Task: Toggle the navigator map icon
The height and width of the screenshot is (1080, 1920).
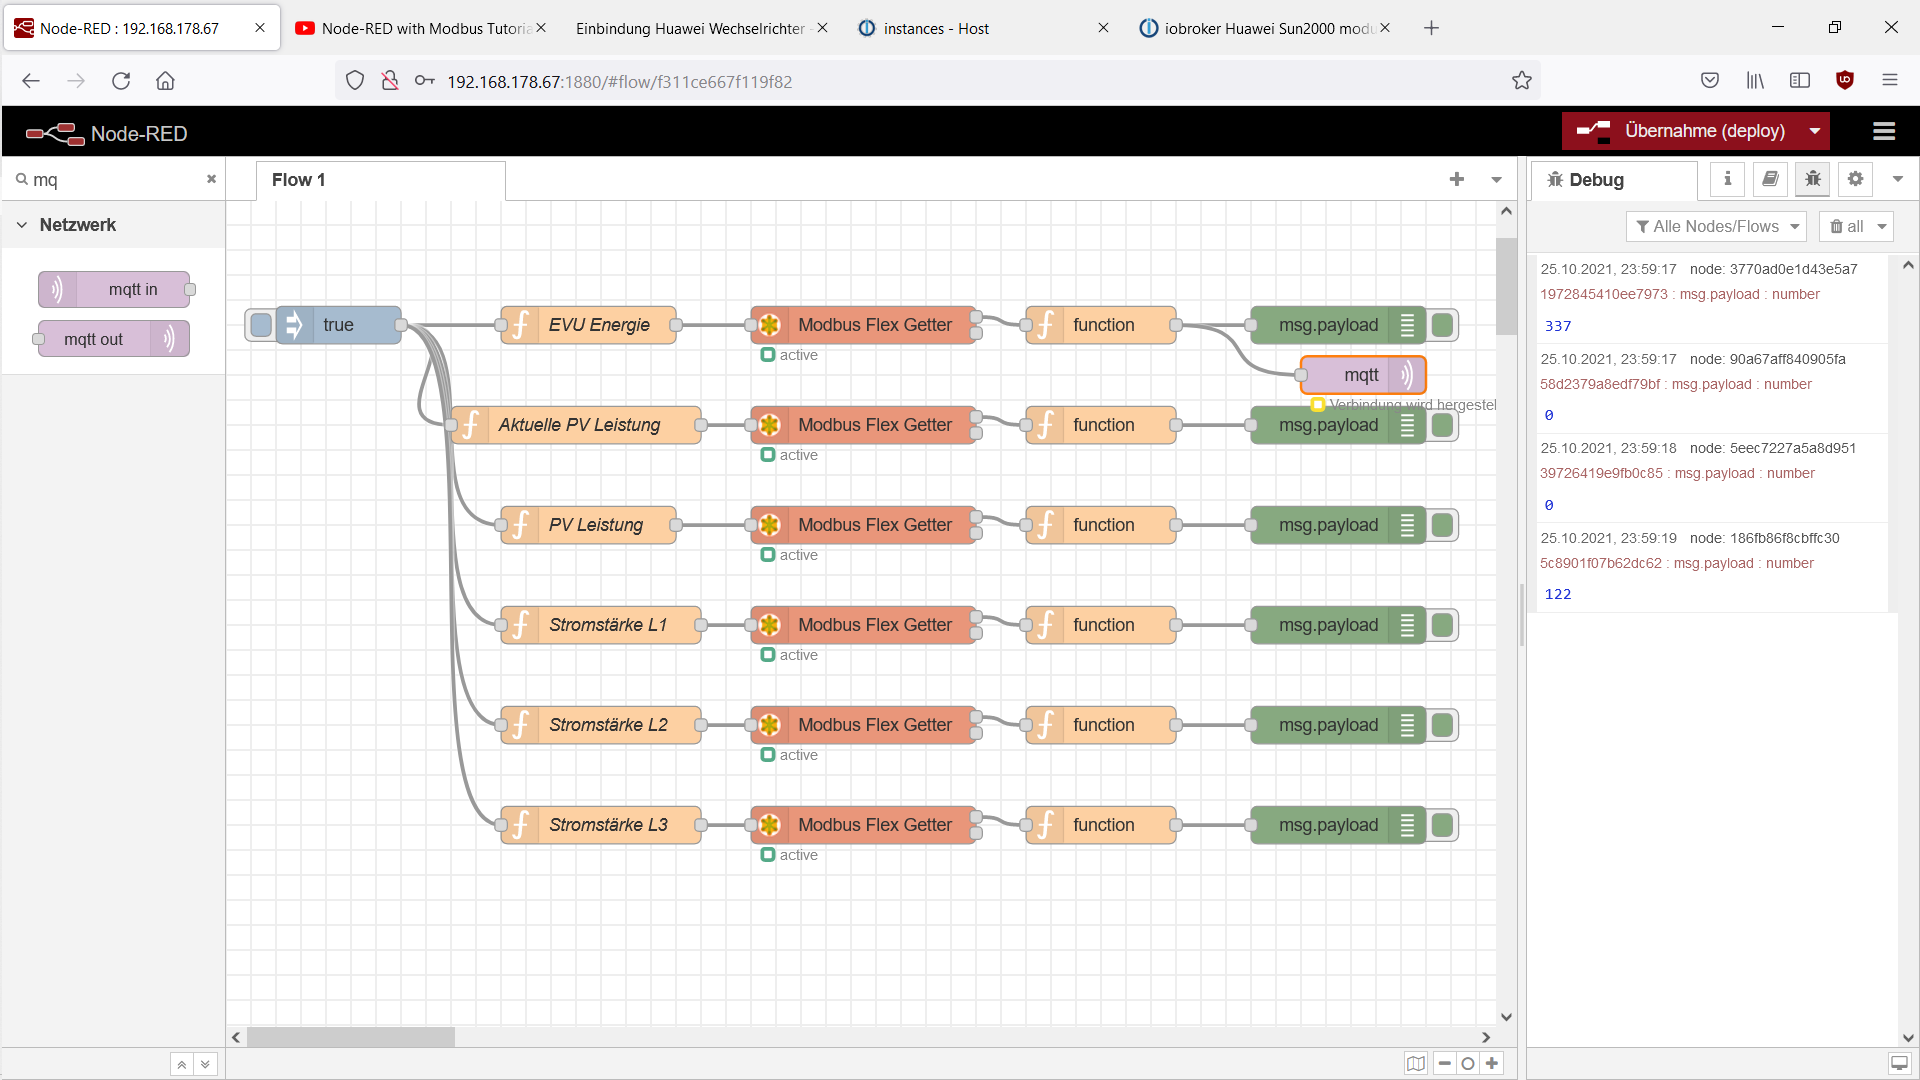Action: [x=1416, y=1063]
